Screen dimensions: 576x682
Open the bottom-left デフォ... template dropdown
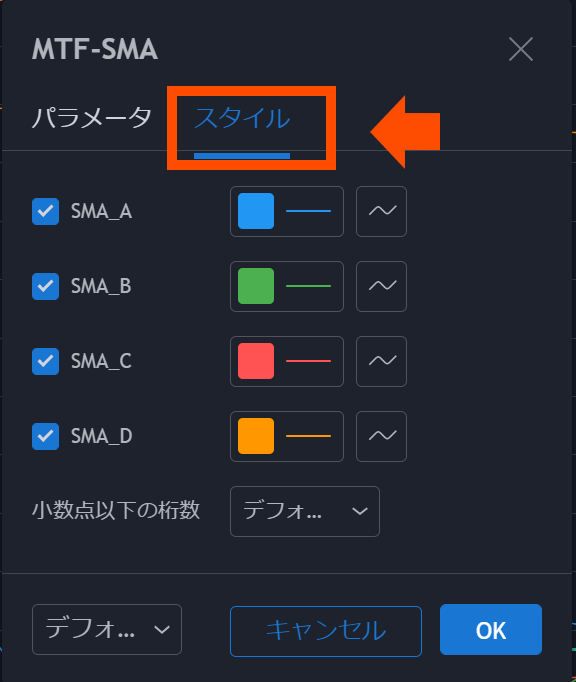coord(107,629)
